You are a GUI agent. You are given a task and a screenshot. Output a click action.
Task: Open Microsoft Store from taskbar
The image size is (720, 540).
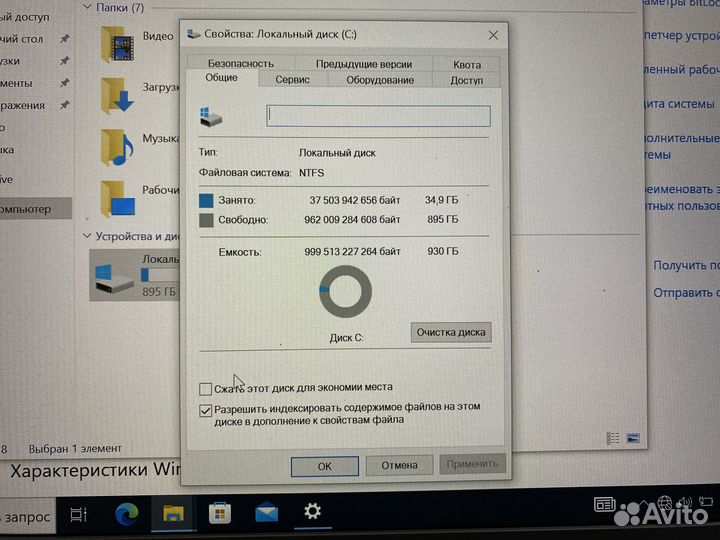[220, 513]
